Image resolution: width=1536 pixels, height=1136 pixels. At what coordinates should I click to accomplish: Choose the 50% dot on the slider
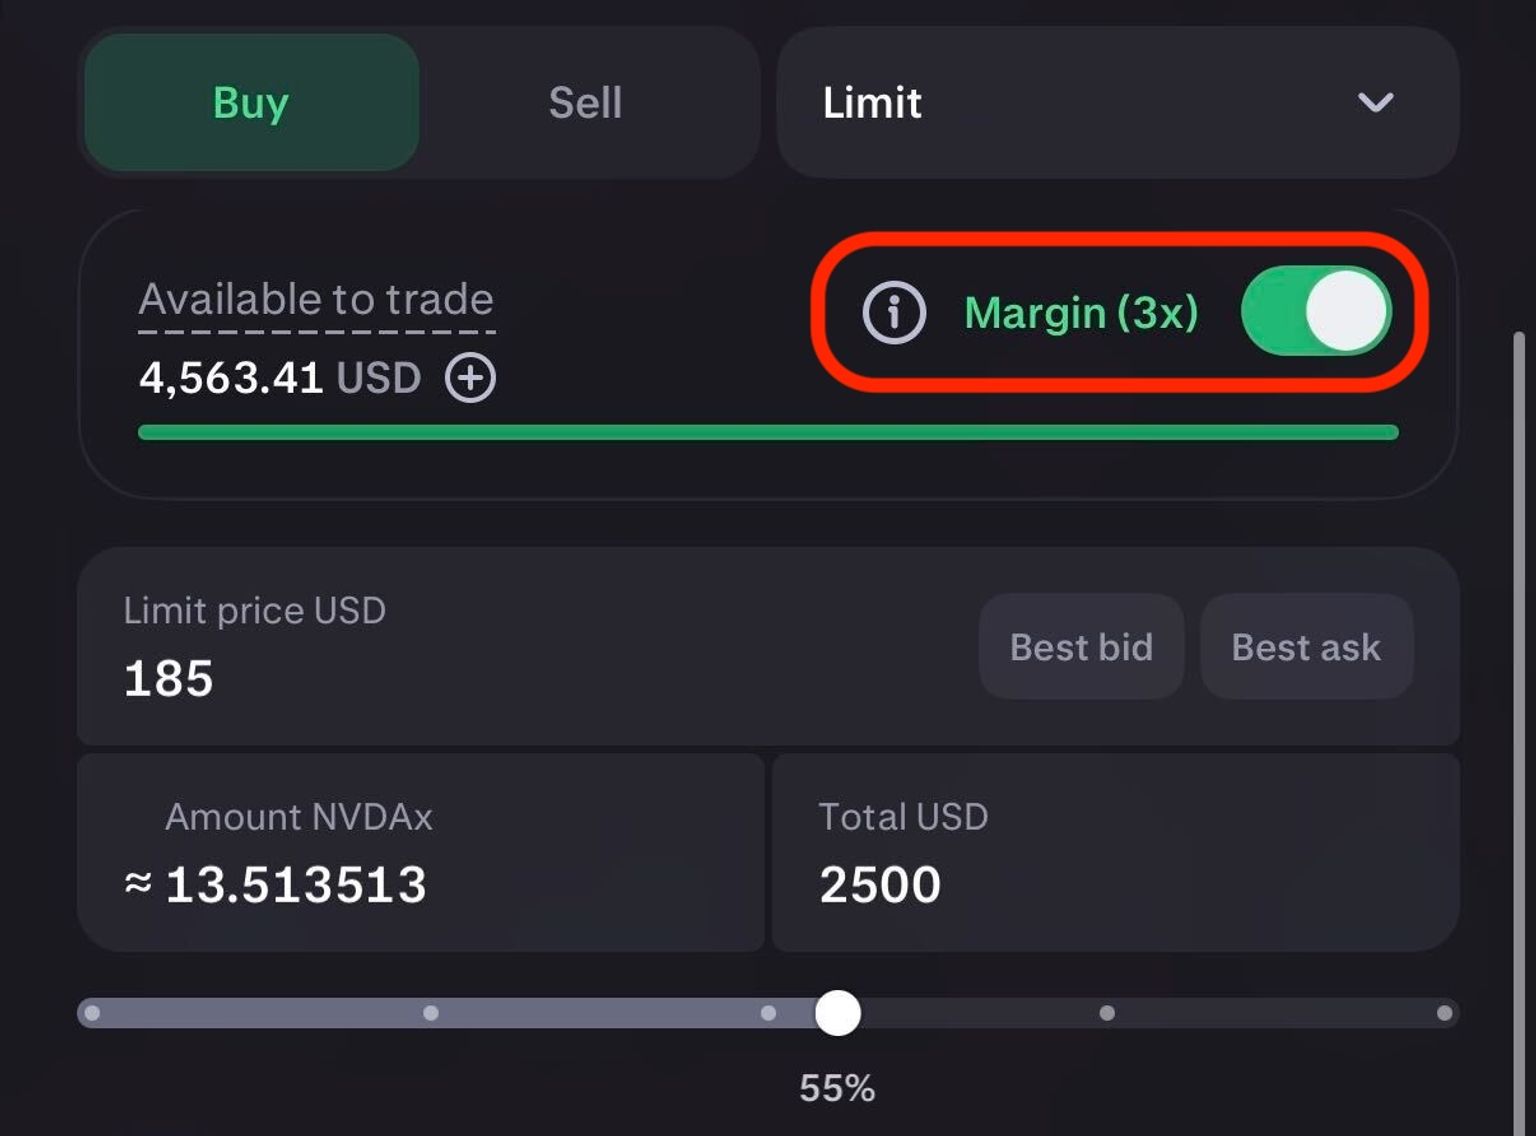[x=768, y=1013]
